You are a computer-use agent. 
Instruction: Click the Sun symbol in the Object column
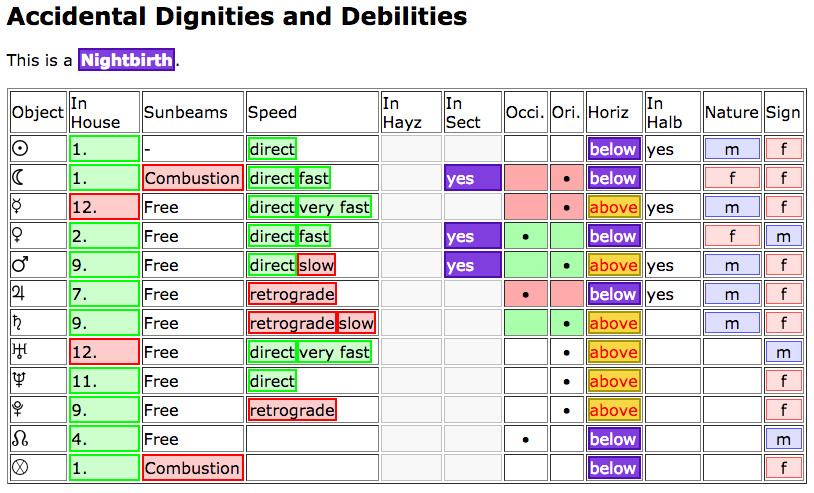[20, 149]
